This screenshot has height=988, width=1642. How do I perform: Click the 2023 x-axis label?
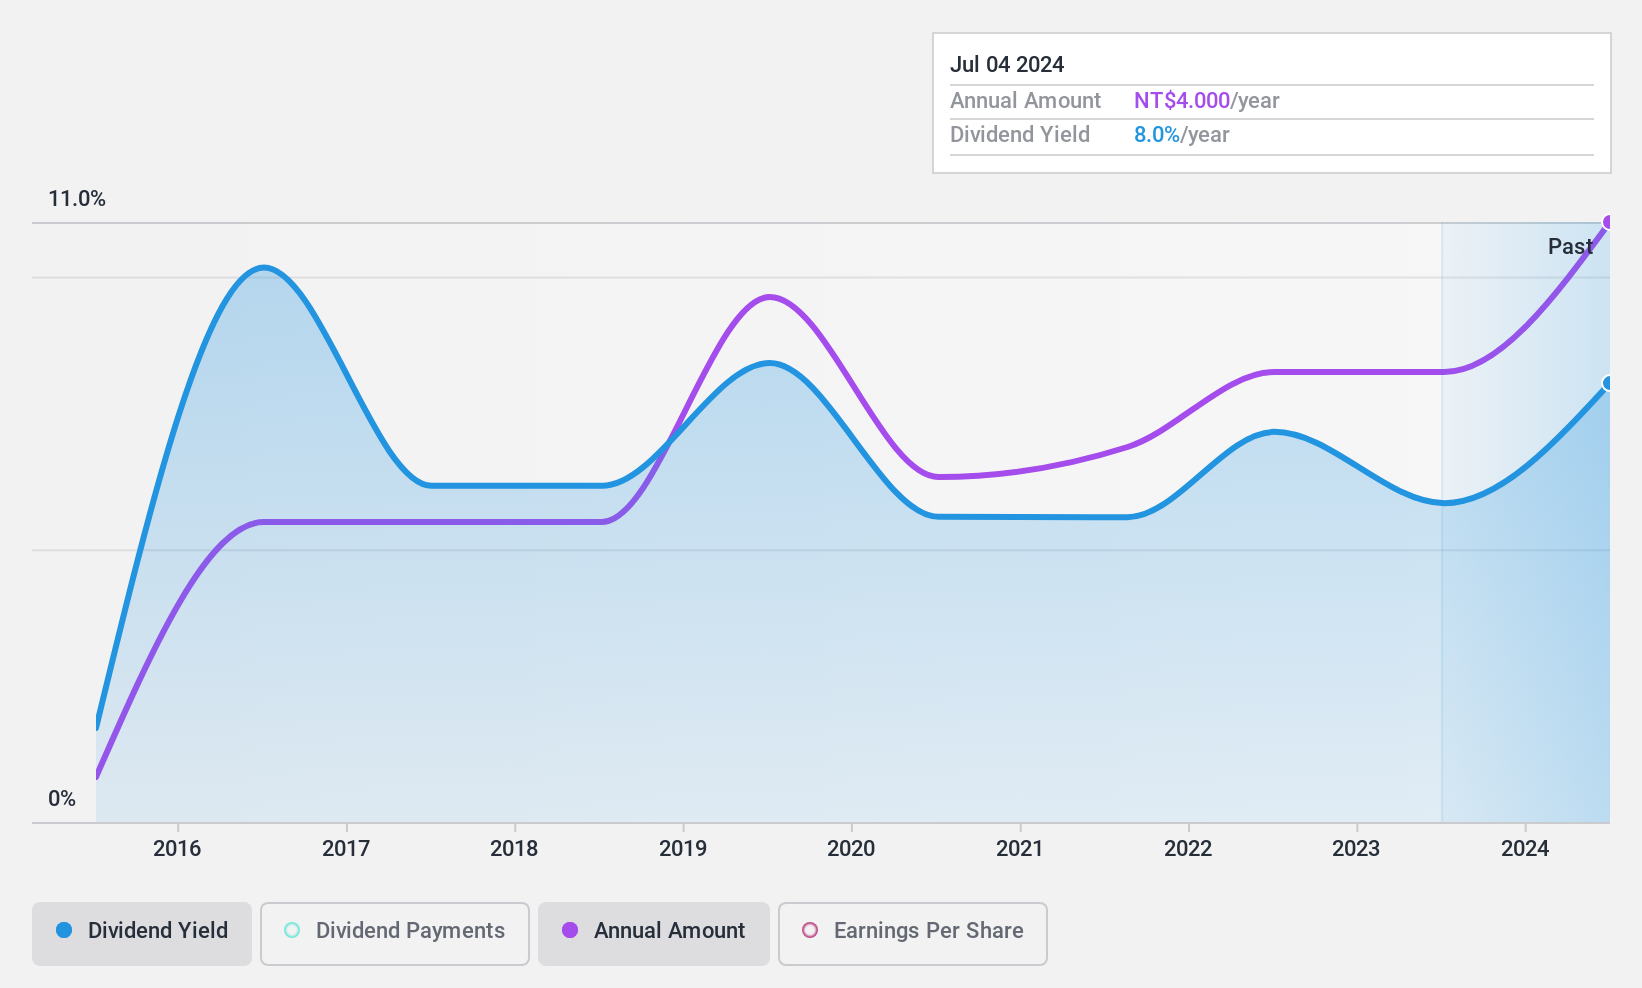1356,849
